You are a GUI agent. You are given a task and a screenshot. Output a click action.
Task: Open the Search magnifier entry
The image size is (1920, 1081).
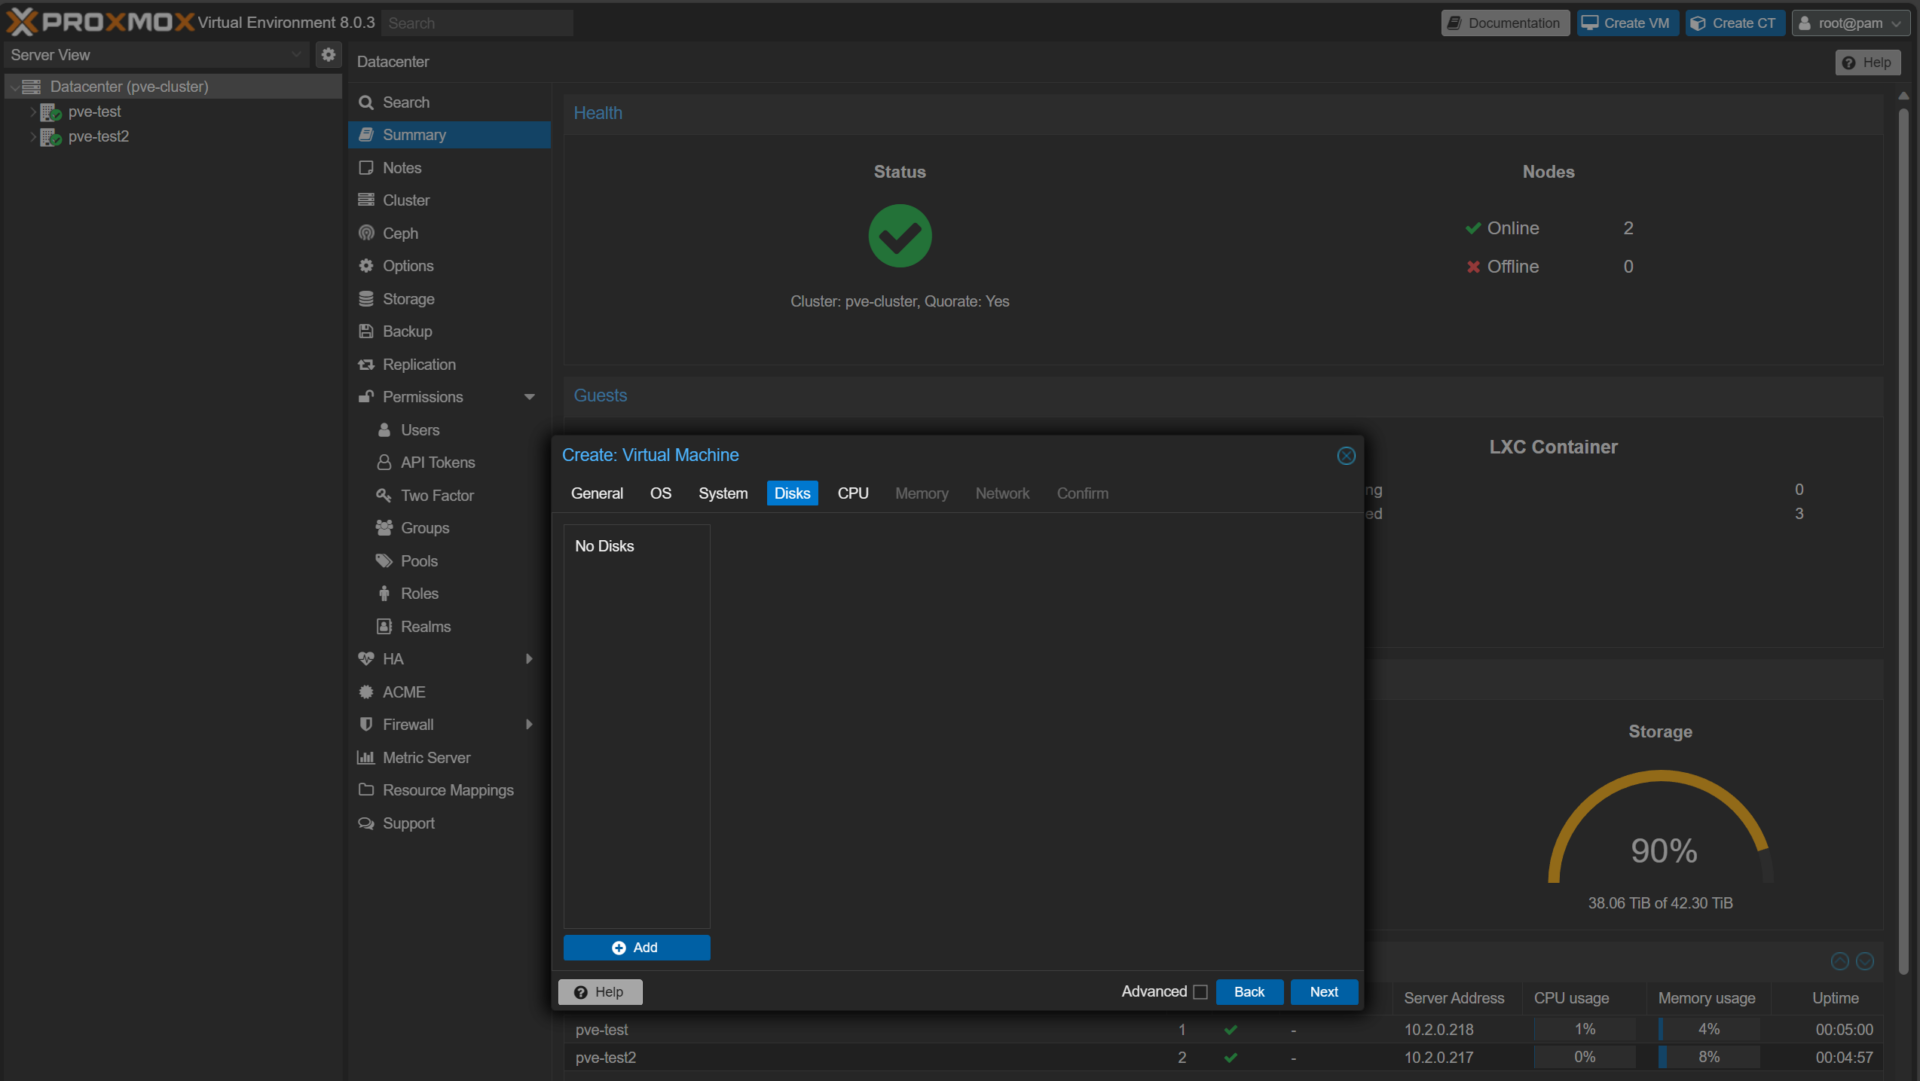pos(366,102)
